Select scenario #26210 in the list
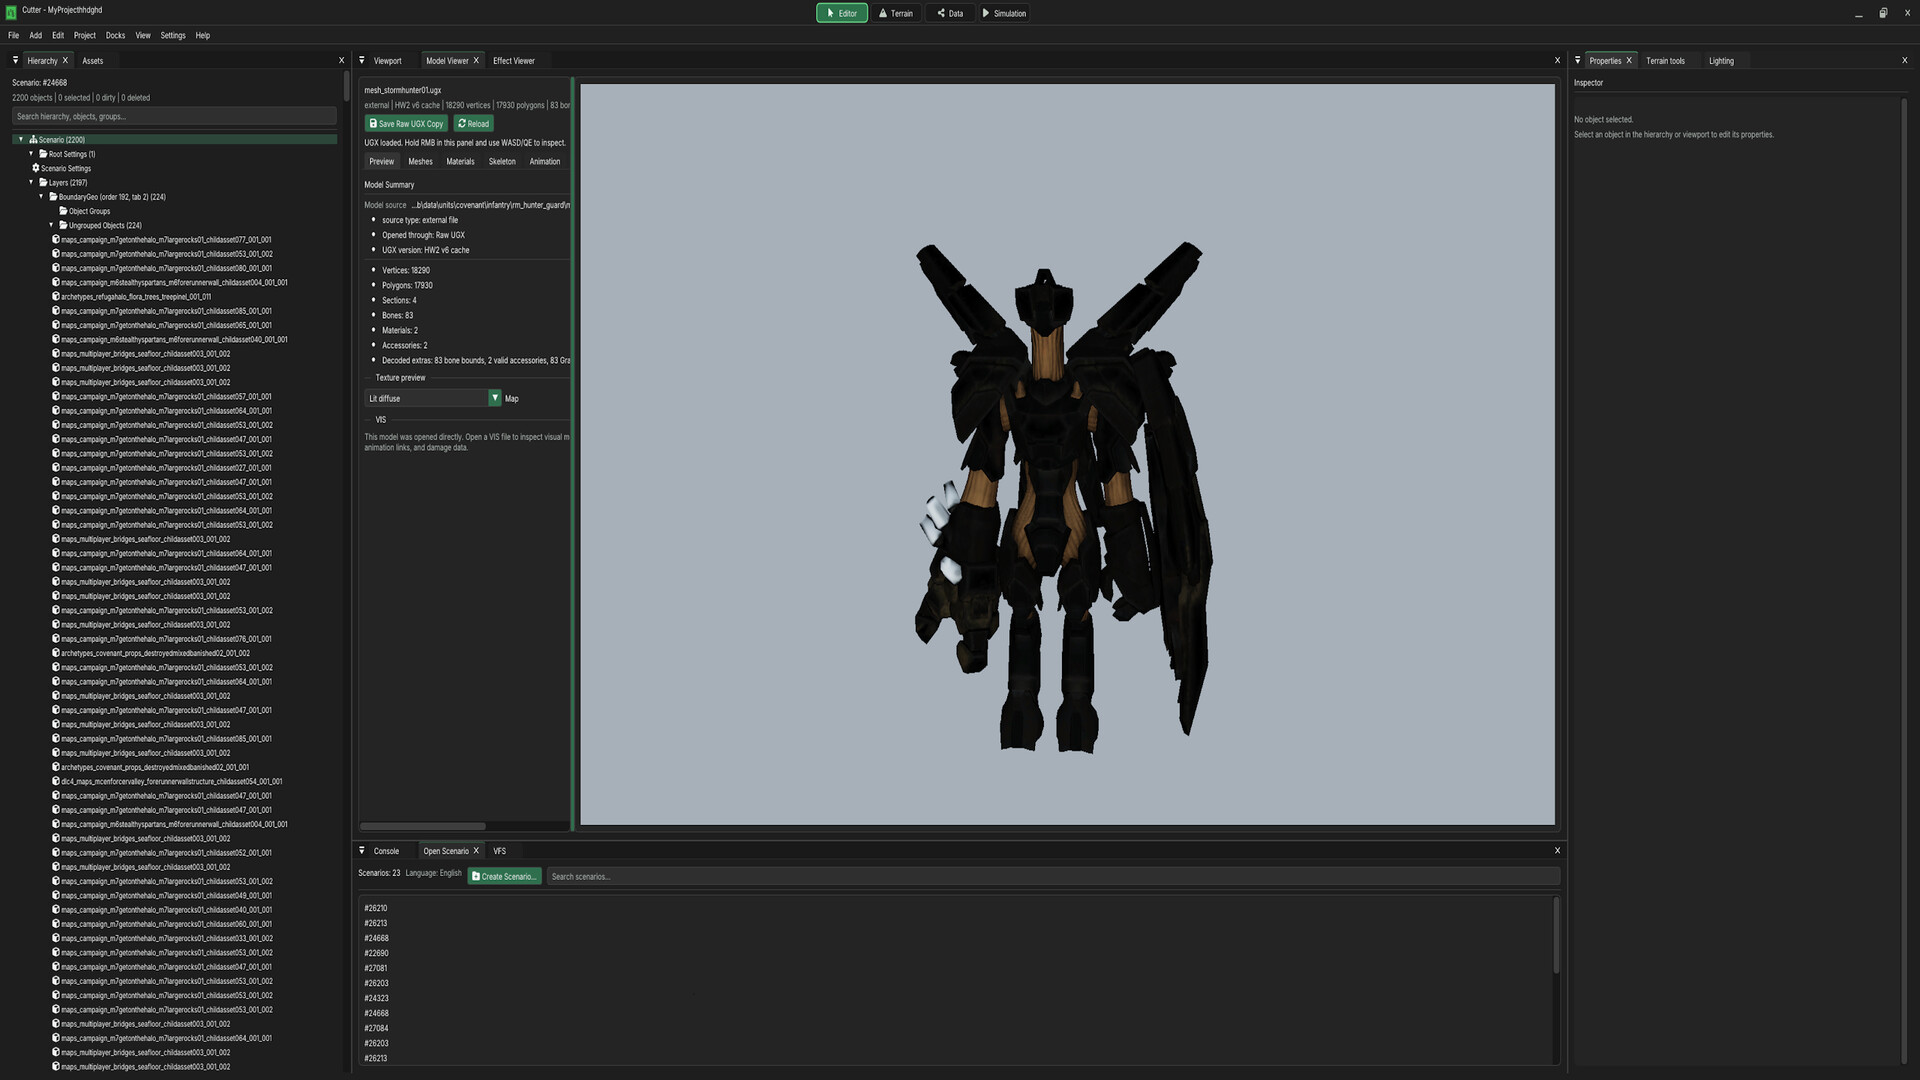 [376, 909]
